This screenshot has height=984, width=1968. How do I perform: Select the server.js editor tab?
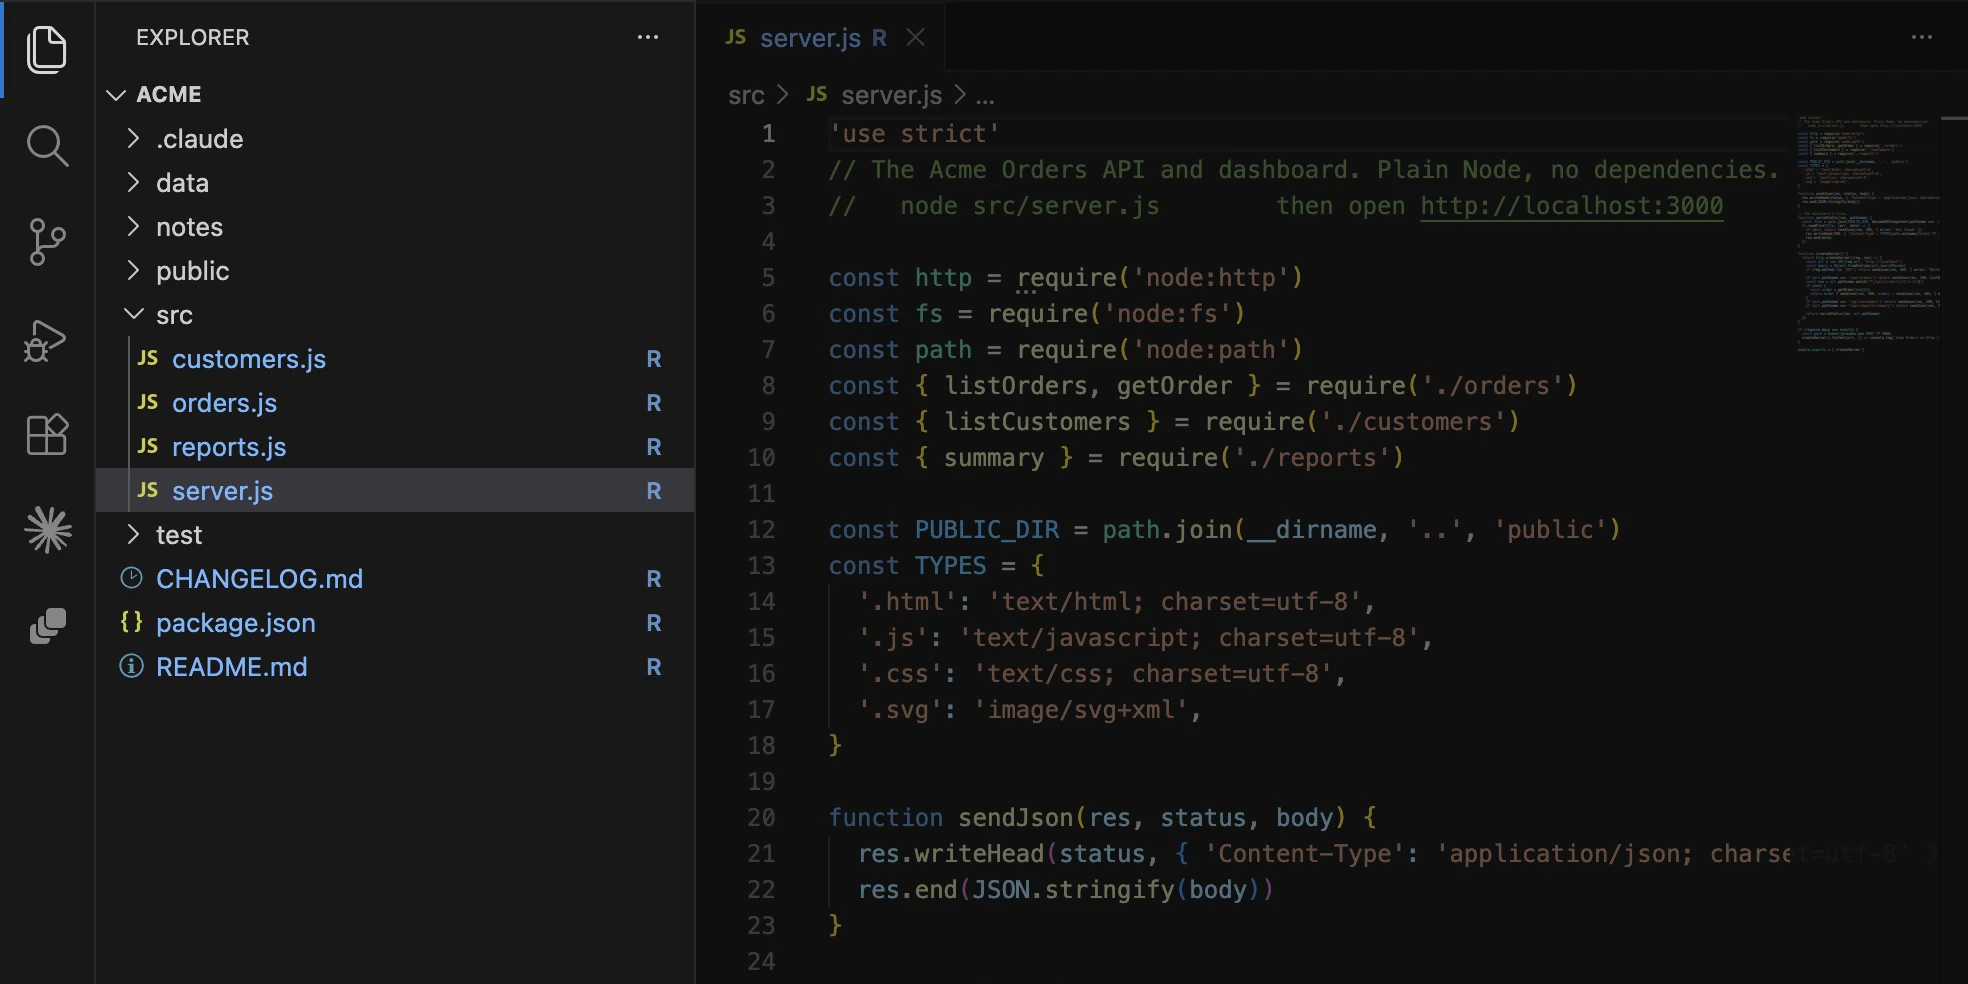pos(821,38)
